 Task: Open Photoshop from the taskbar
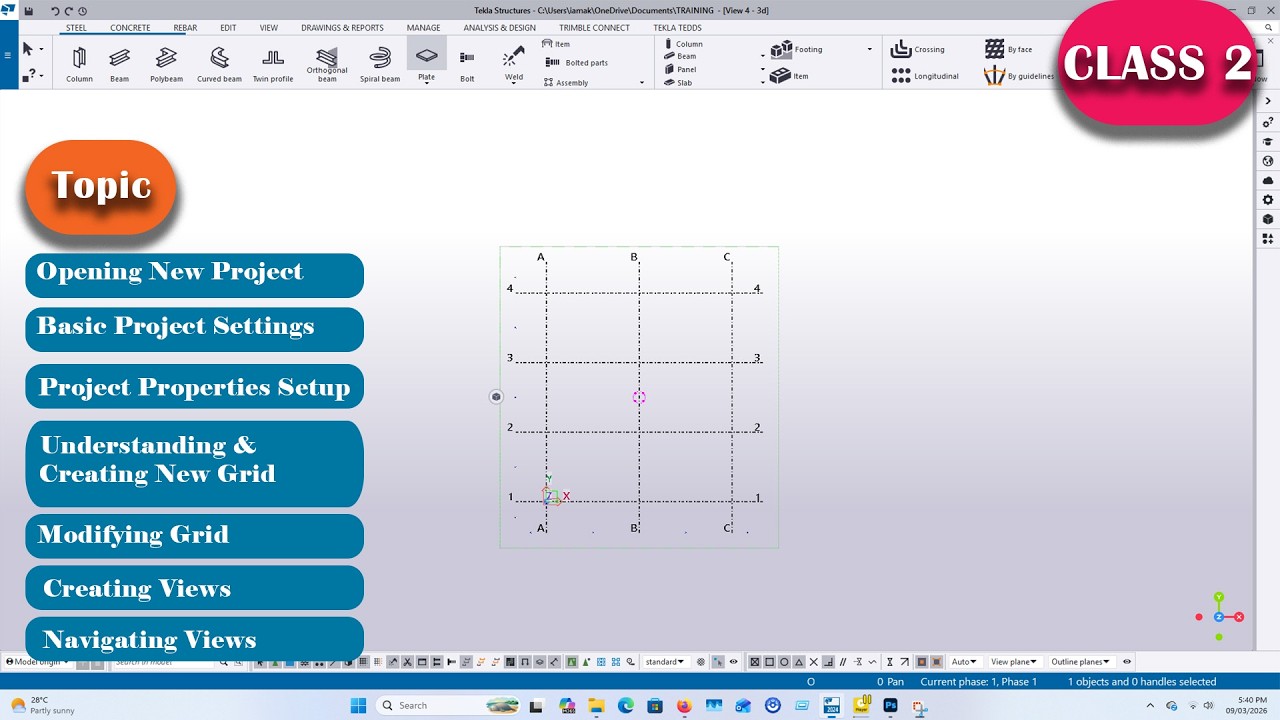pos(890,705)
